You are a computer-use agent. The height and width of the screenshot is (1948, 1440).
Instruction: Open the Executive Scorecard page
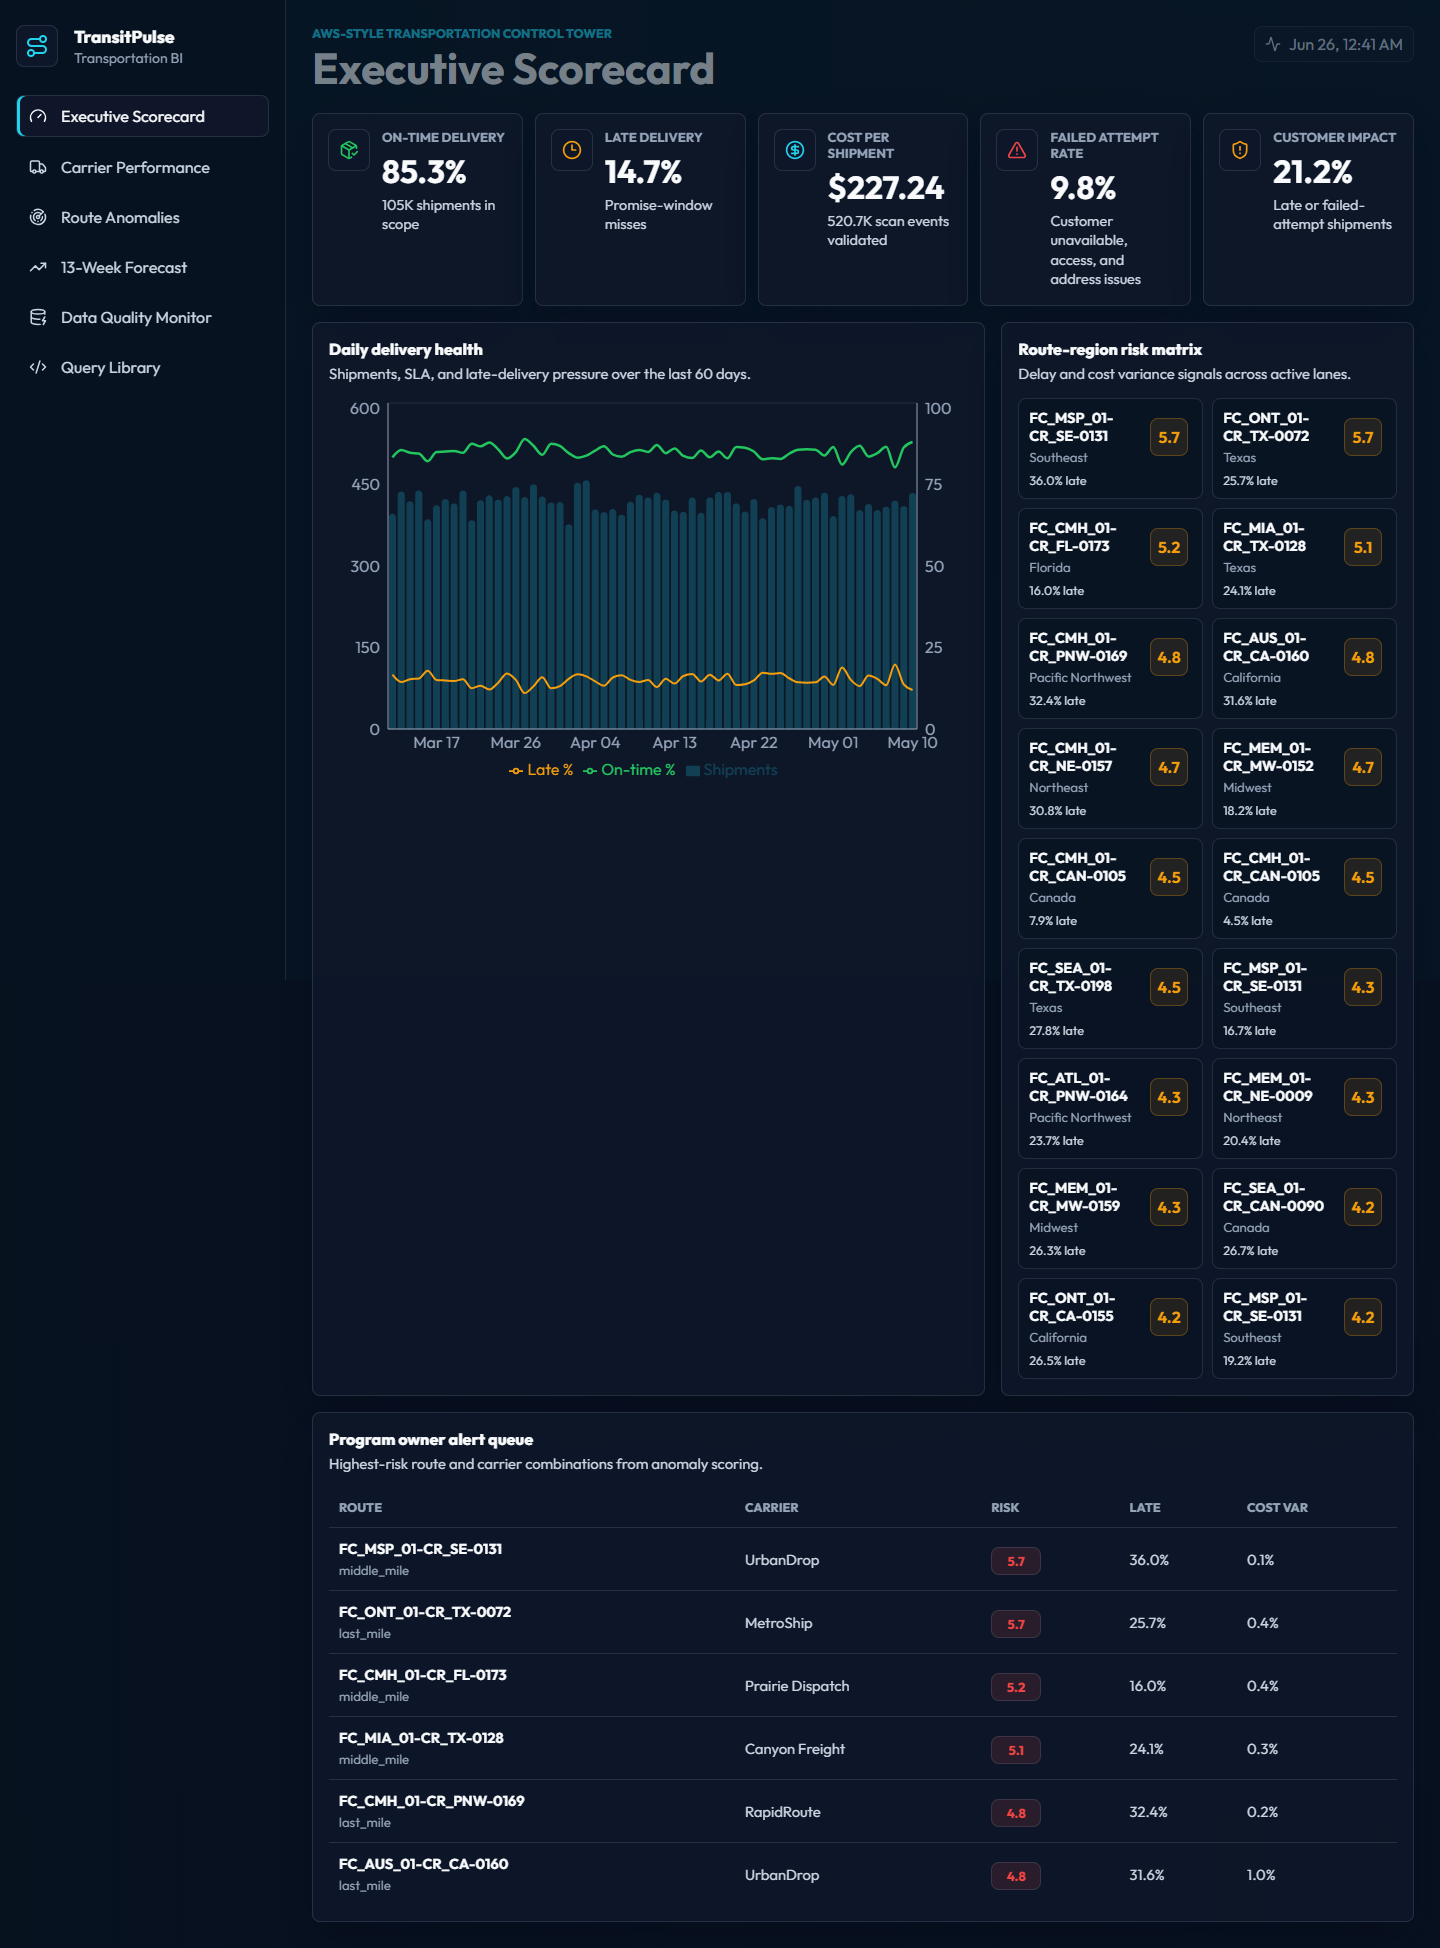(x=143, y=116)
